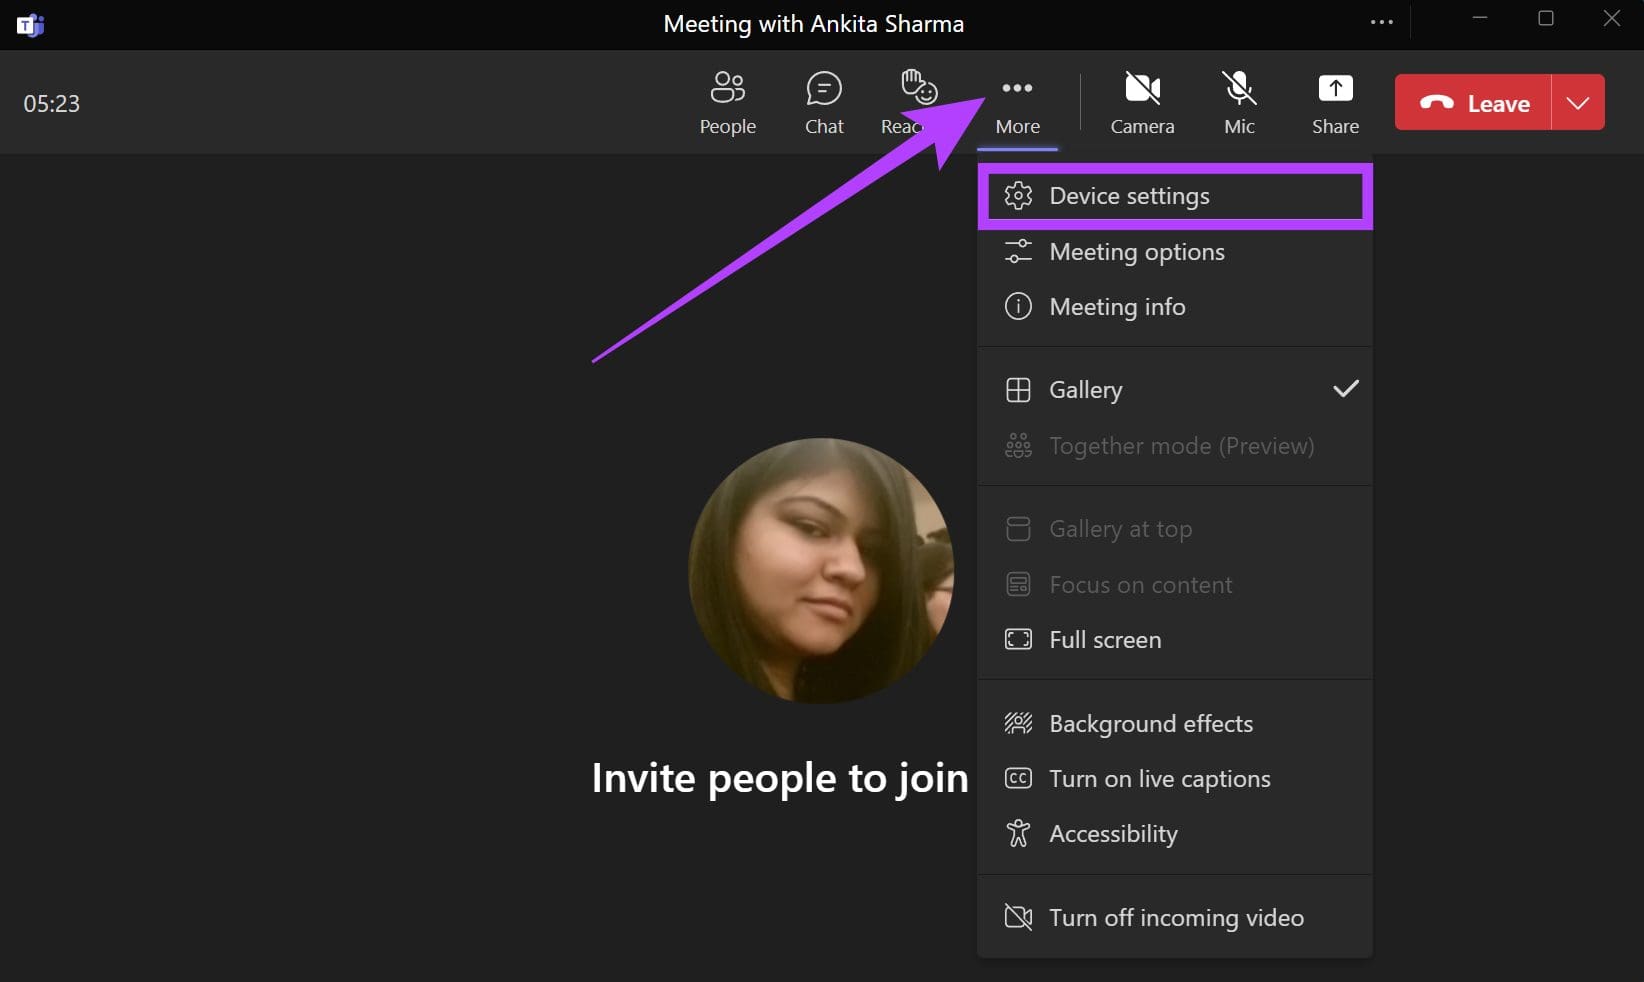The image size is (1644, 982).
Task: Open Accessibility options
Action: click(x=1175, y=834)
